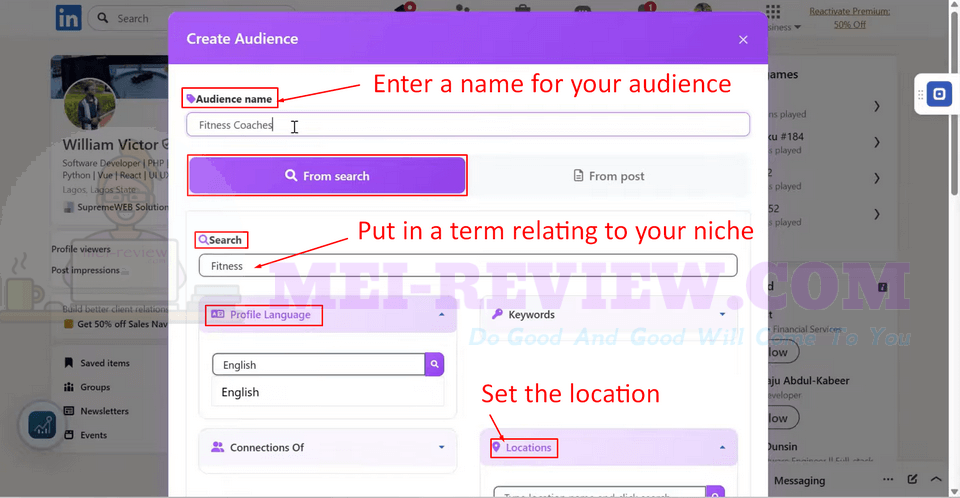This screenshot has height=498, width=960.
Task: Click inside the Audience name field
Action: [468, 125]
